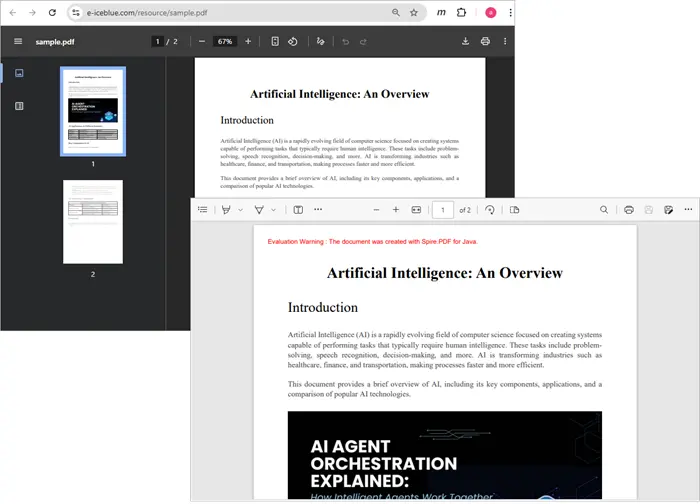Open the search magnifier in Edge PDF toolbar
The width and height of the screenshot is (700, 504).
[x=604, y=210]
